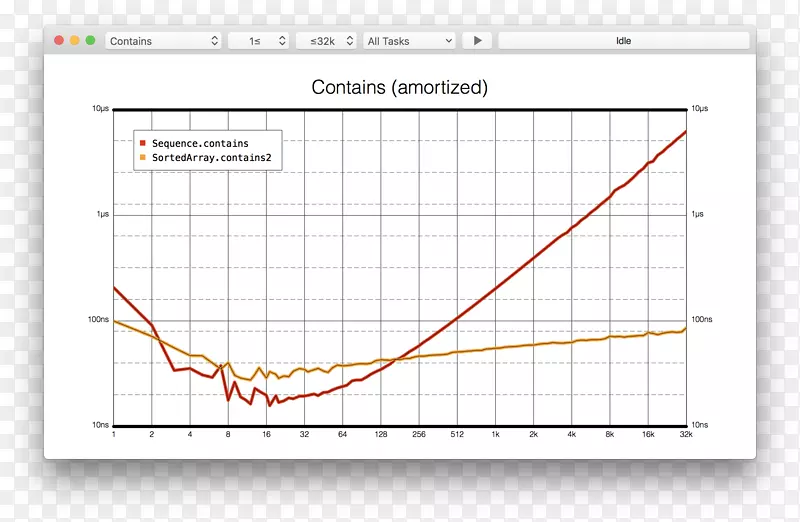
Task: Select the 512 tick label on x-axis
Action: click(x=457, y=435)
